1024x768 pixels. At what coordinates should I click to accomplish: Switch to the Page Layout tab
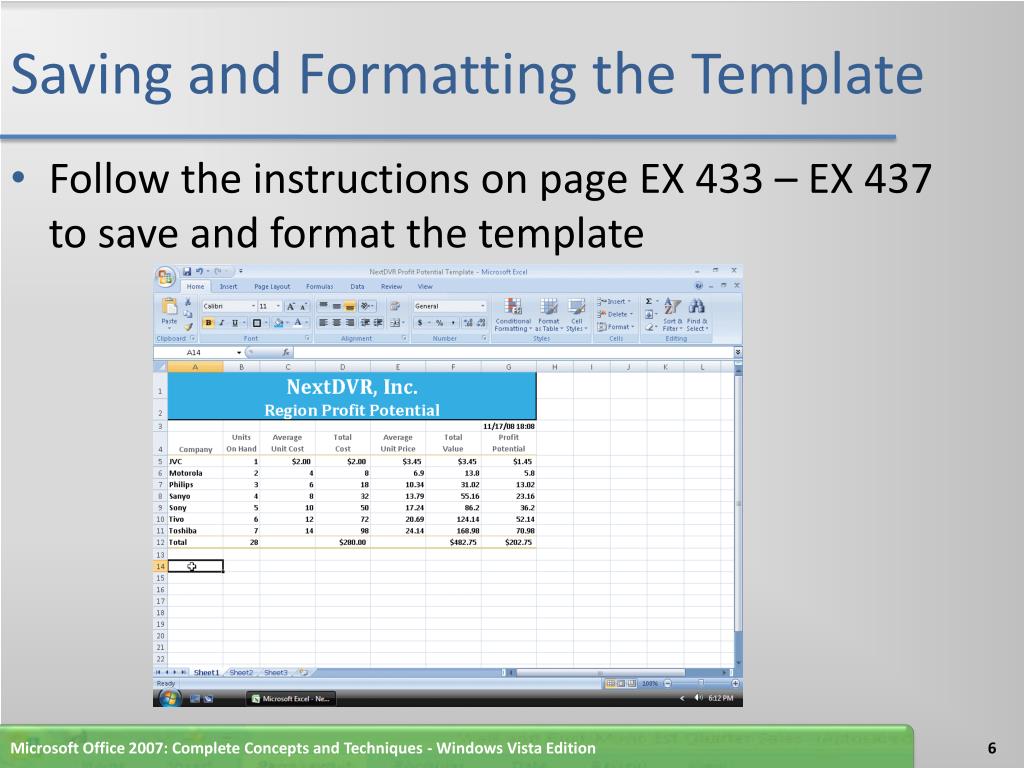coord(272,287)
